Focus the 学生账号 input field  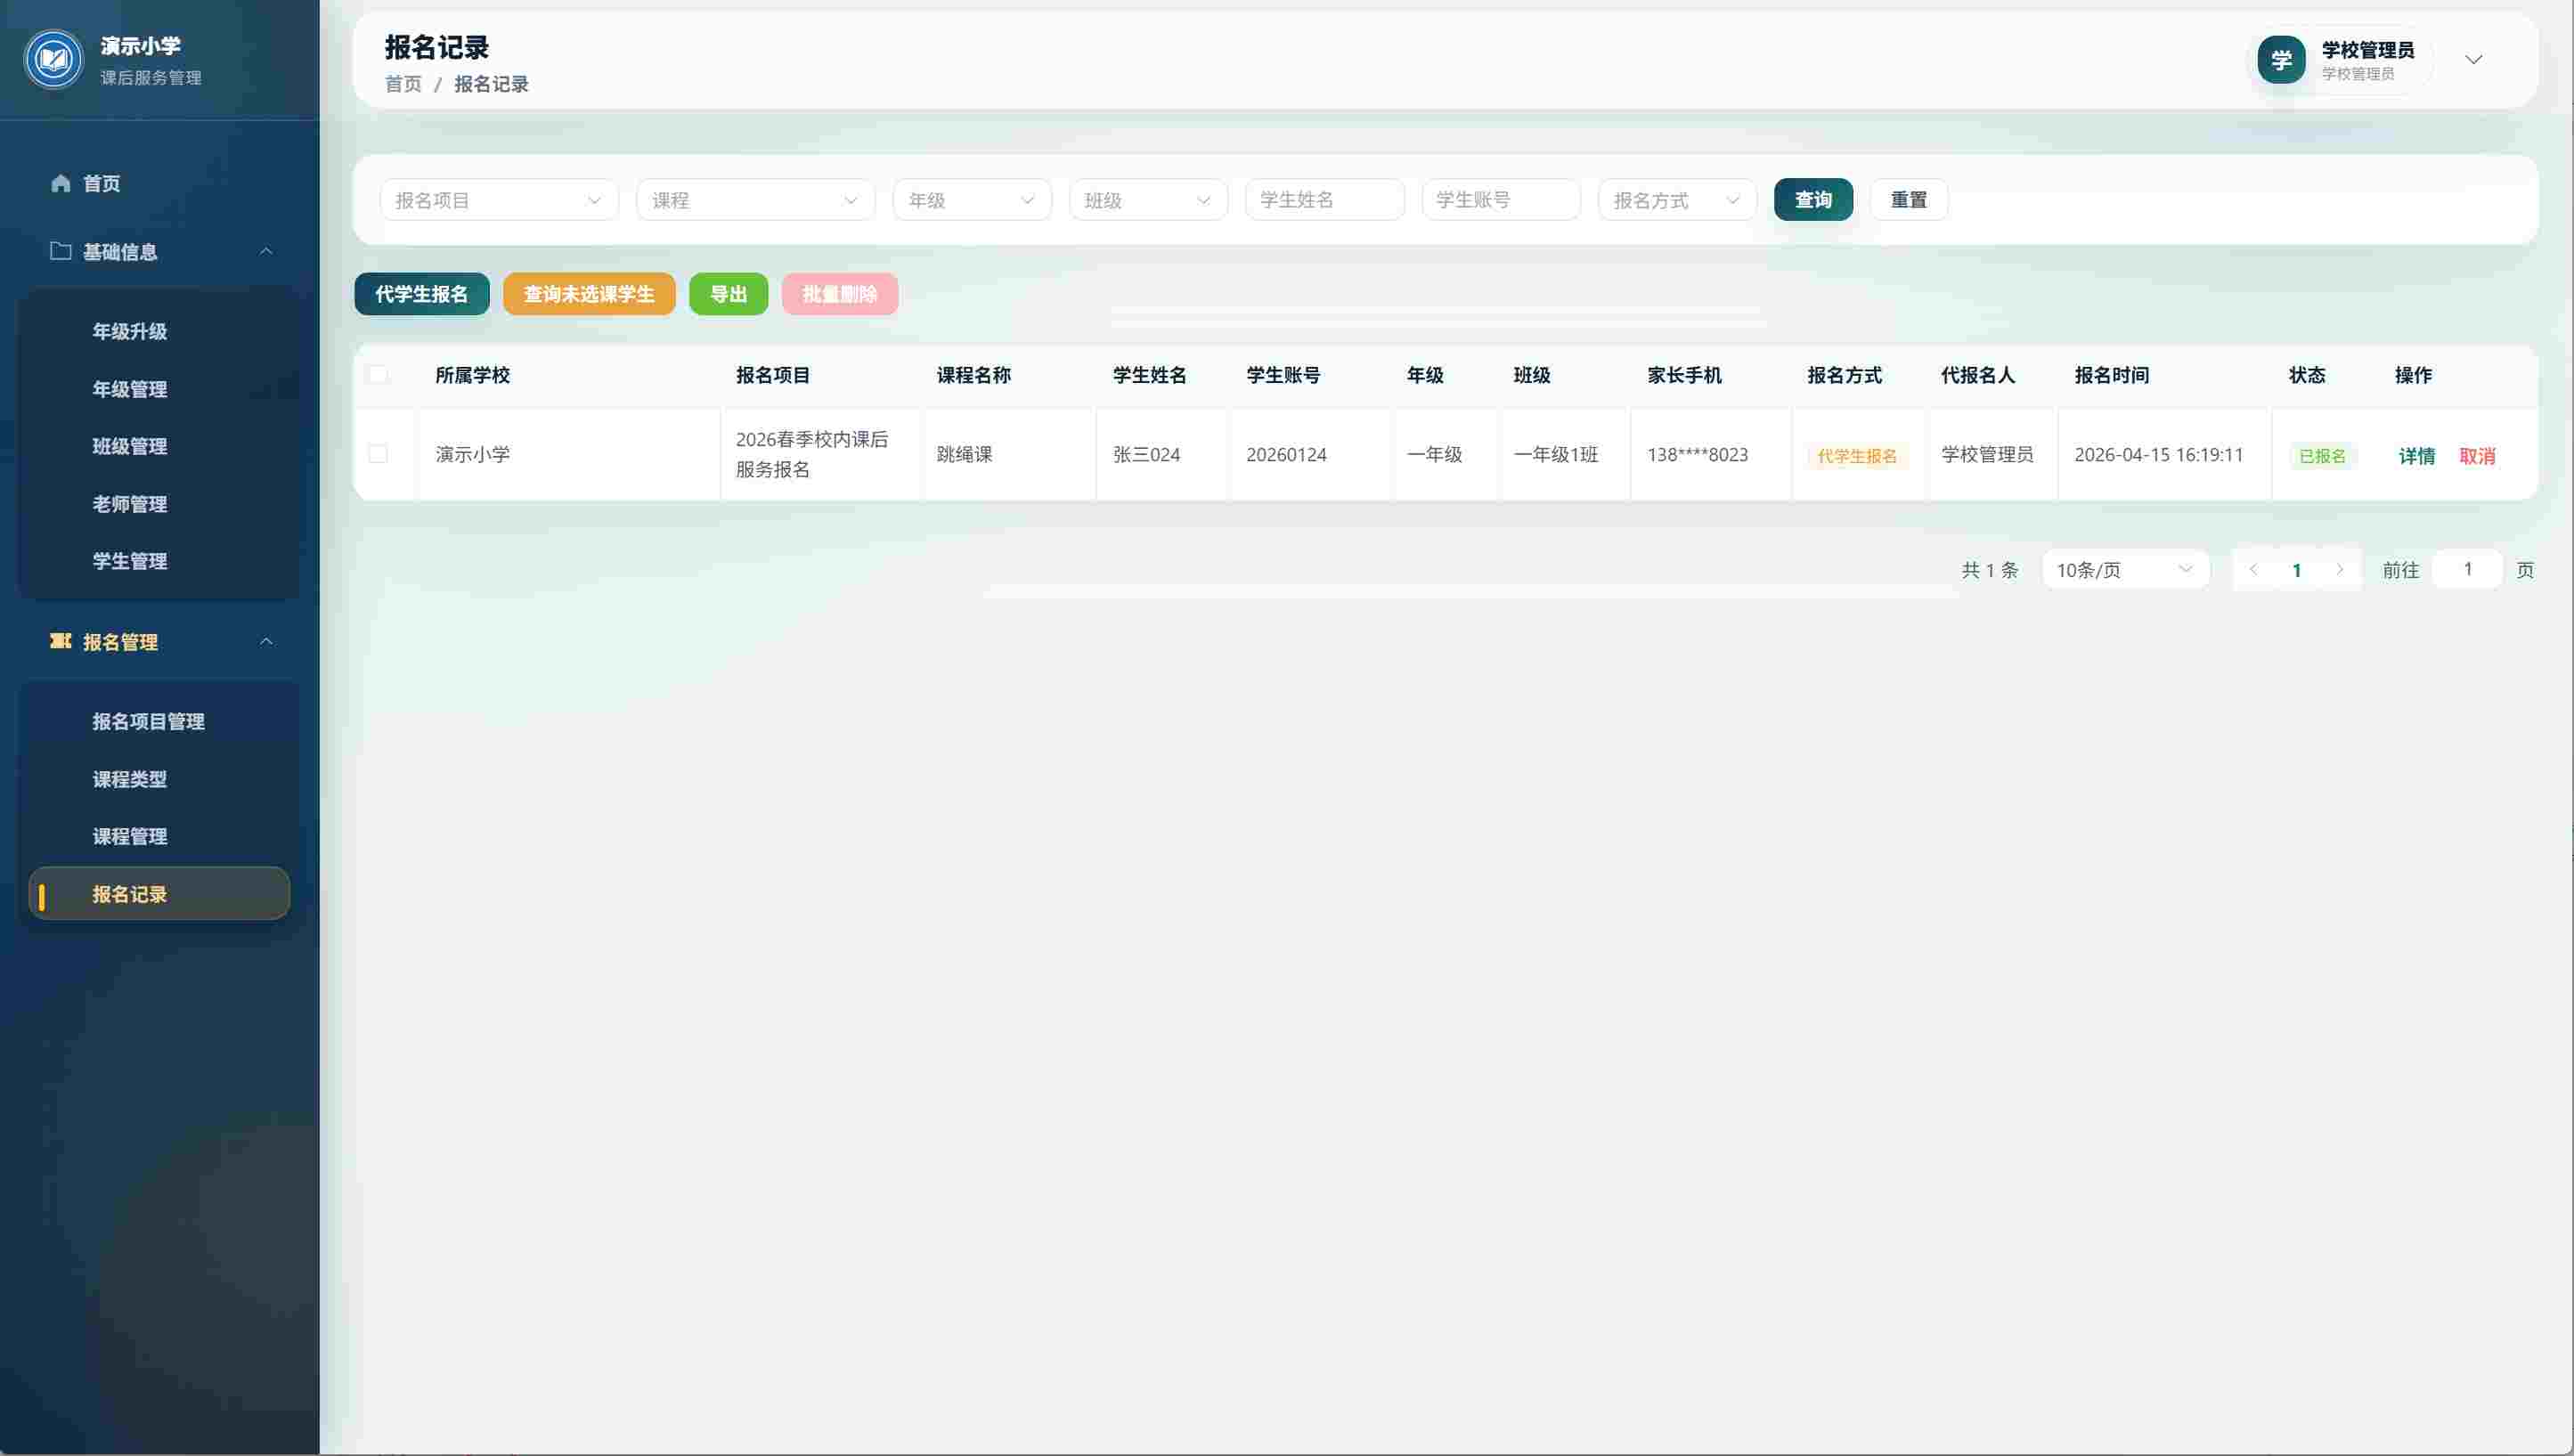pyautogui.click(x=1501, y=200)
